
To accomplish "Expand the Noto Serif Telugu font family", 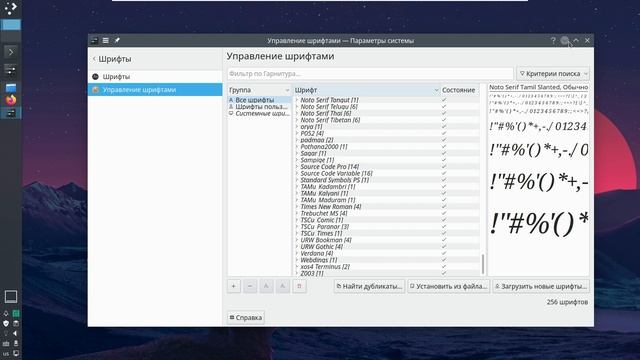I will point(297,107).
